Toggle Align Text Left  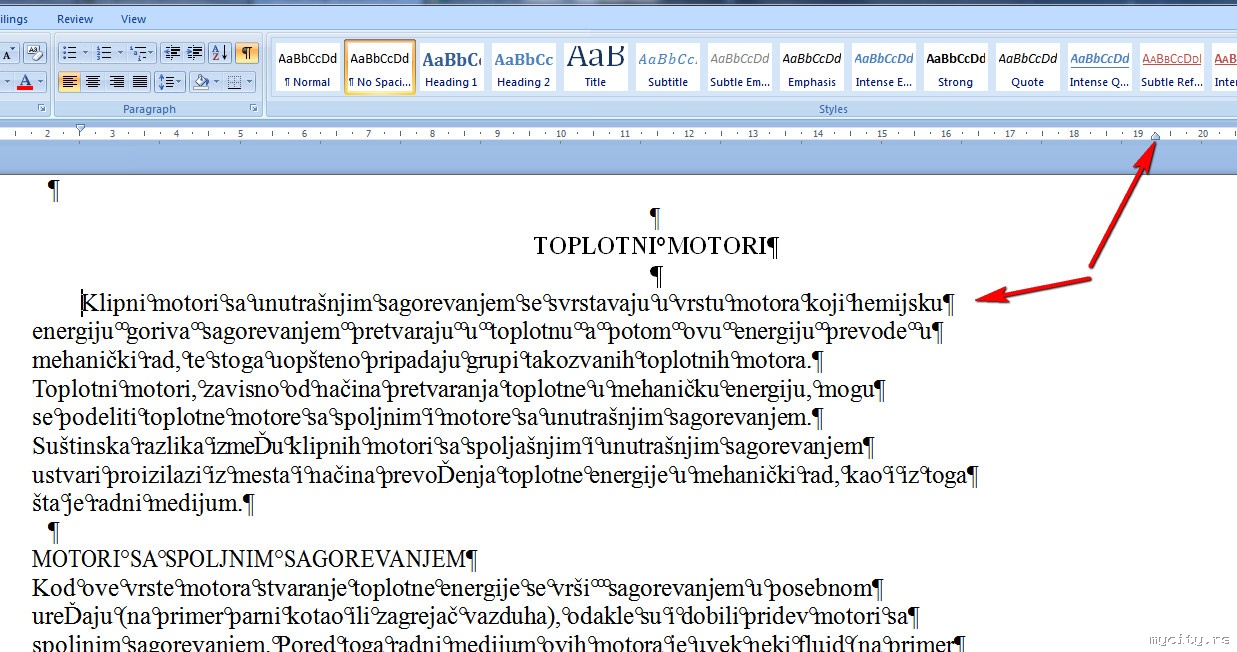pyautogui.click(x=69, y=81)
